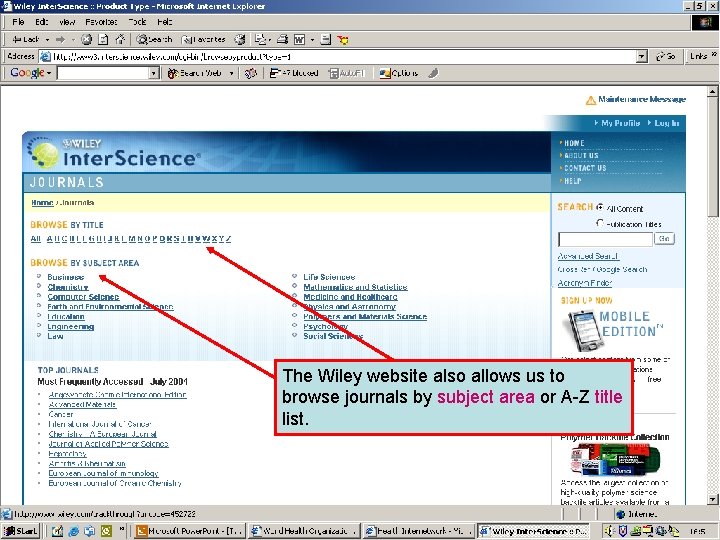Open the Acronym Finder link
The image size is (720, 540).
[x=585, y=283]
